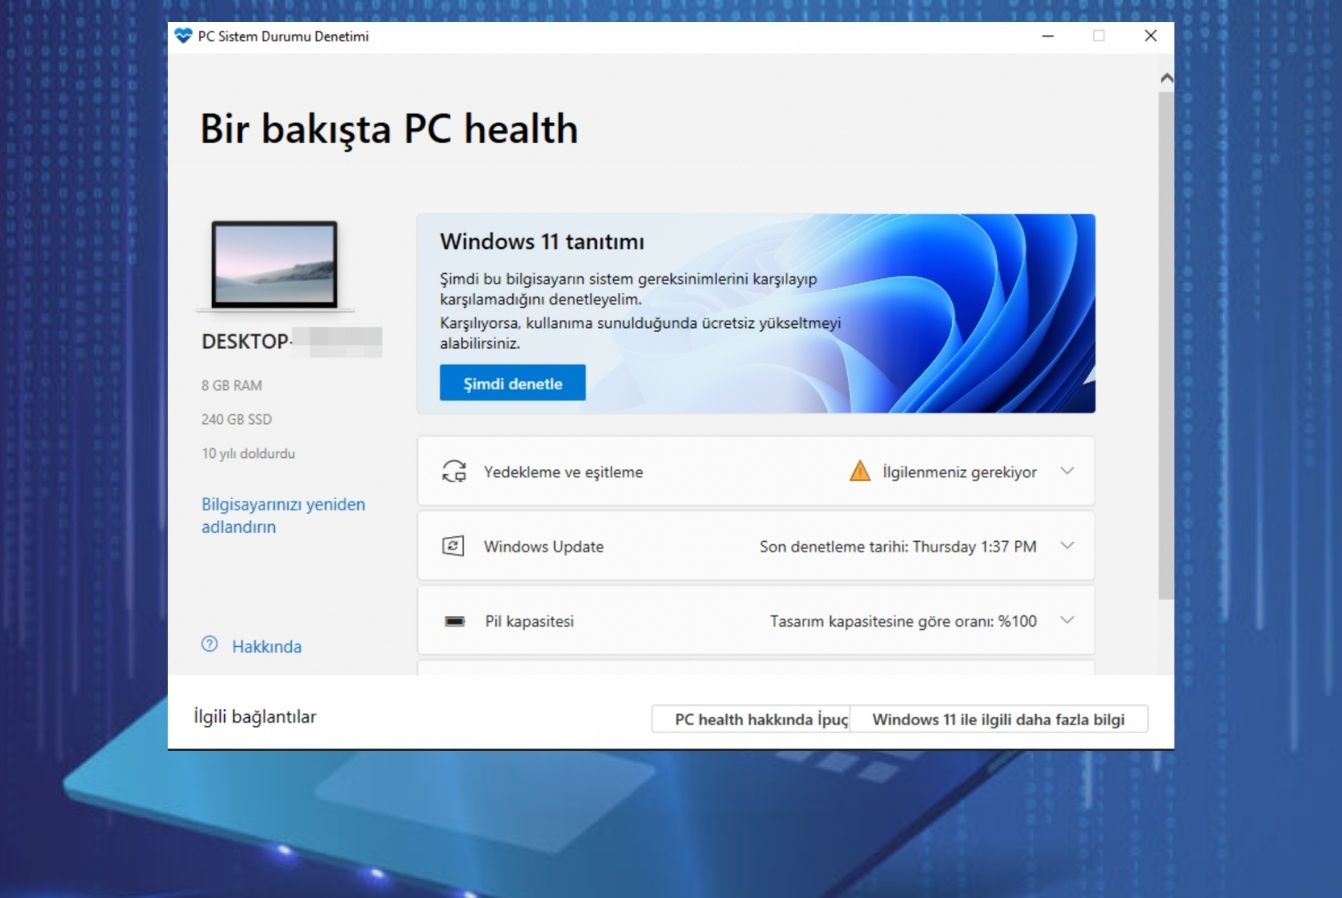Click the backup and sync arrows icon
This screenshot has width=1342, height=898.
click(454, 472)
